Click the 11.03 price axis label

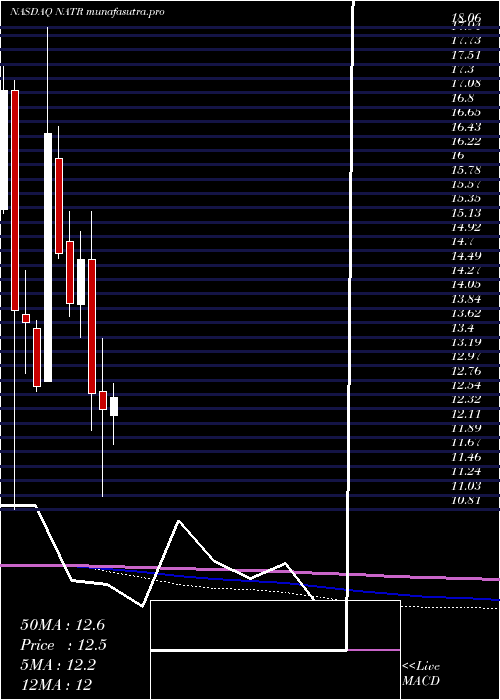466,486
